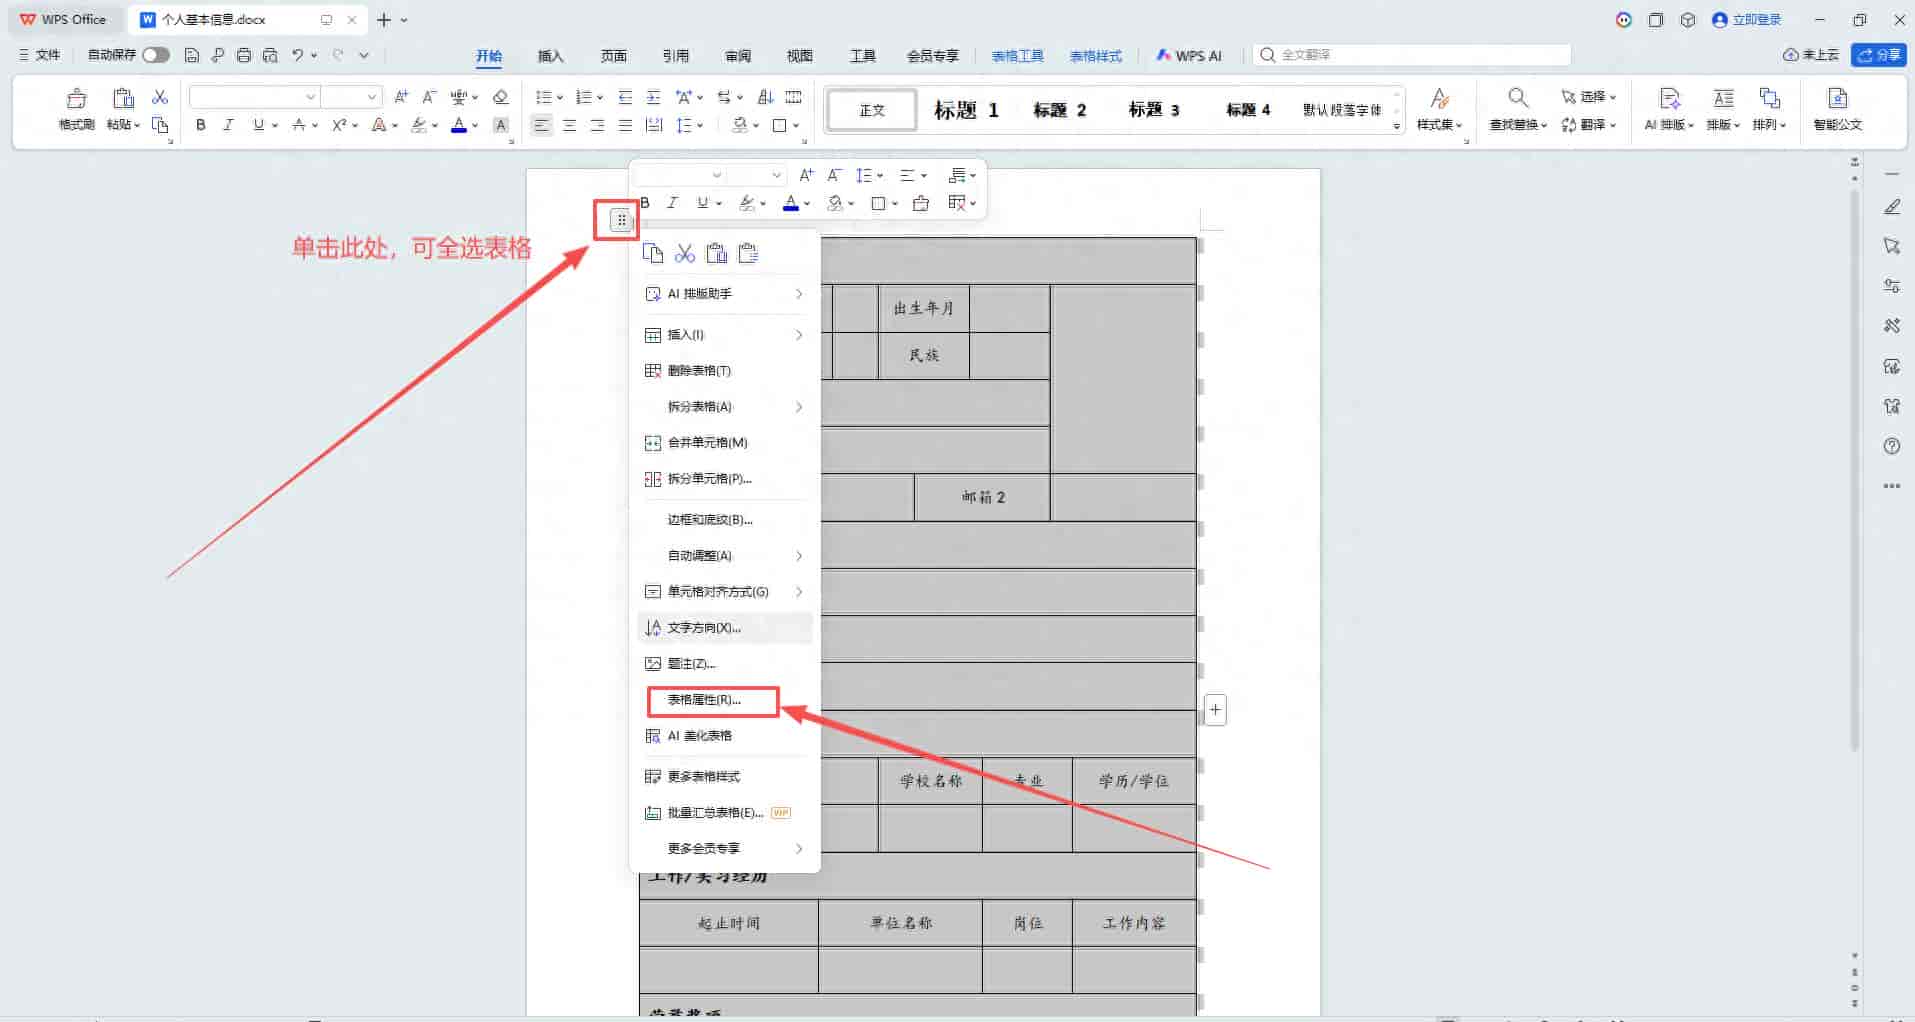
Task: Click the ribbon Decrease font size icon
Action: 429,97
